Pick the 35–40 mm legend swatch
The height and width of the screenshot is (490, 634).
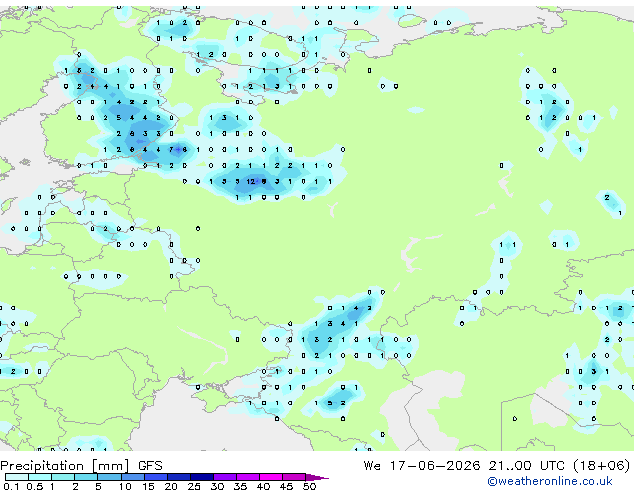pyautogui.click(x=248, y=477)
